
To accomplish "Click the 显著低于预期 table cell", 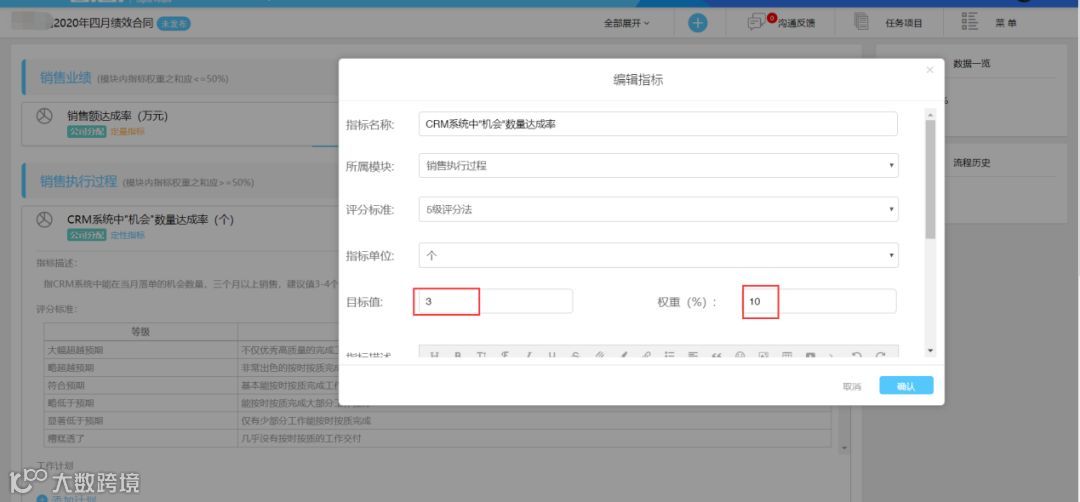I will click(141, 421).
